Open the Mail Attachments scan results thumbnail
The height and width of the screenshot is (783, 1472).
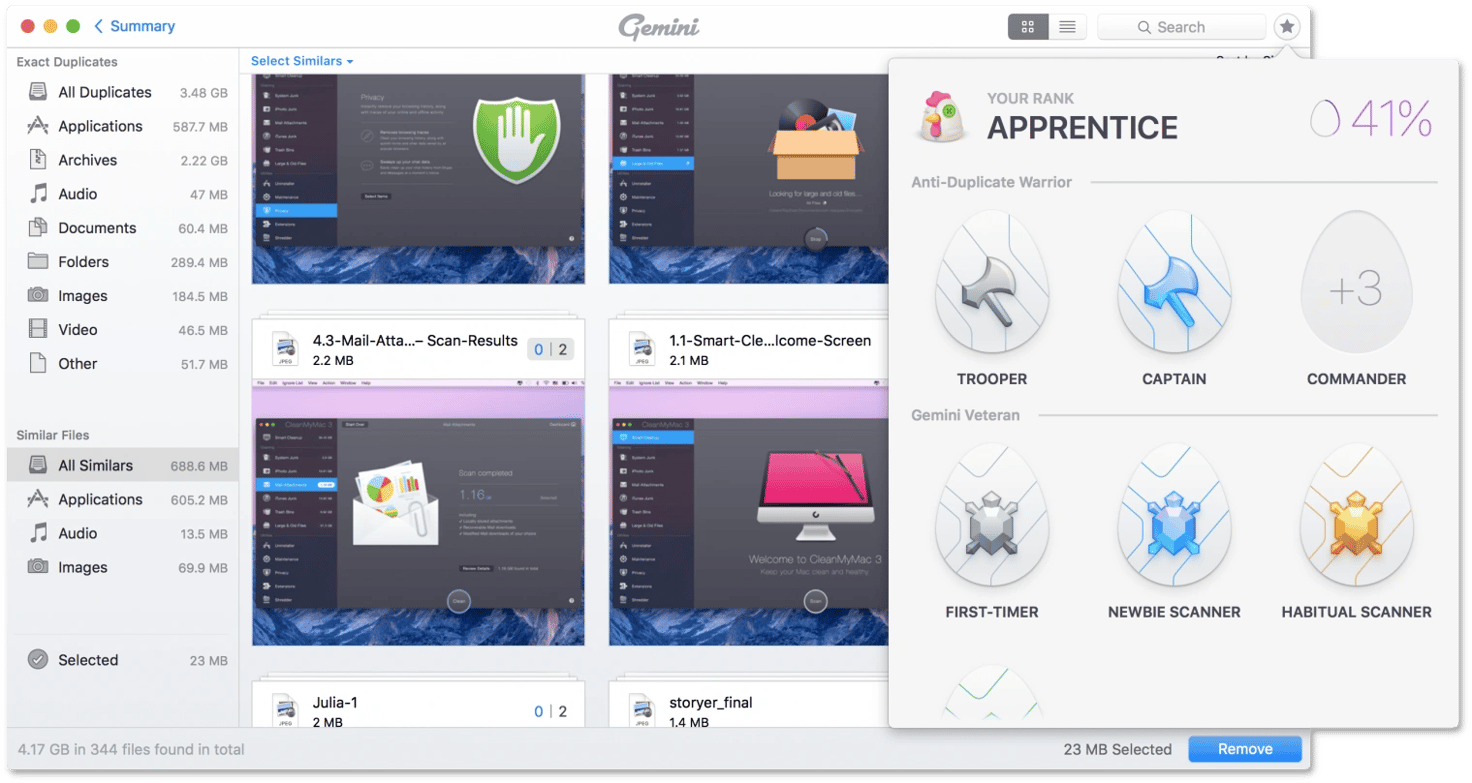click(418, 512)
